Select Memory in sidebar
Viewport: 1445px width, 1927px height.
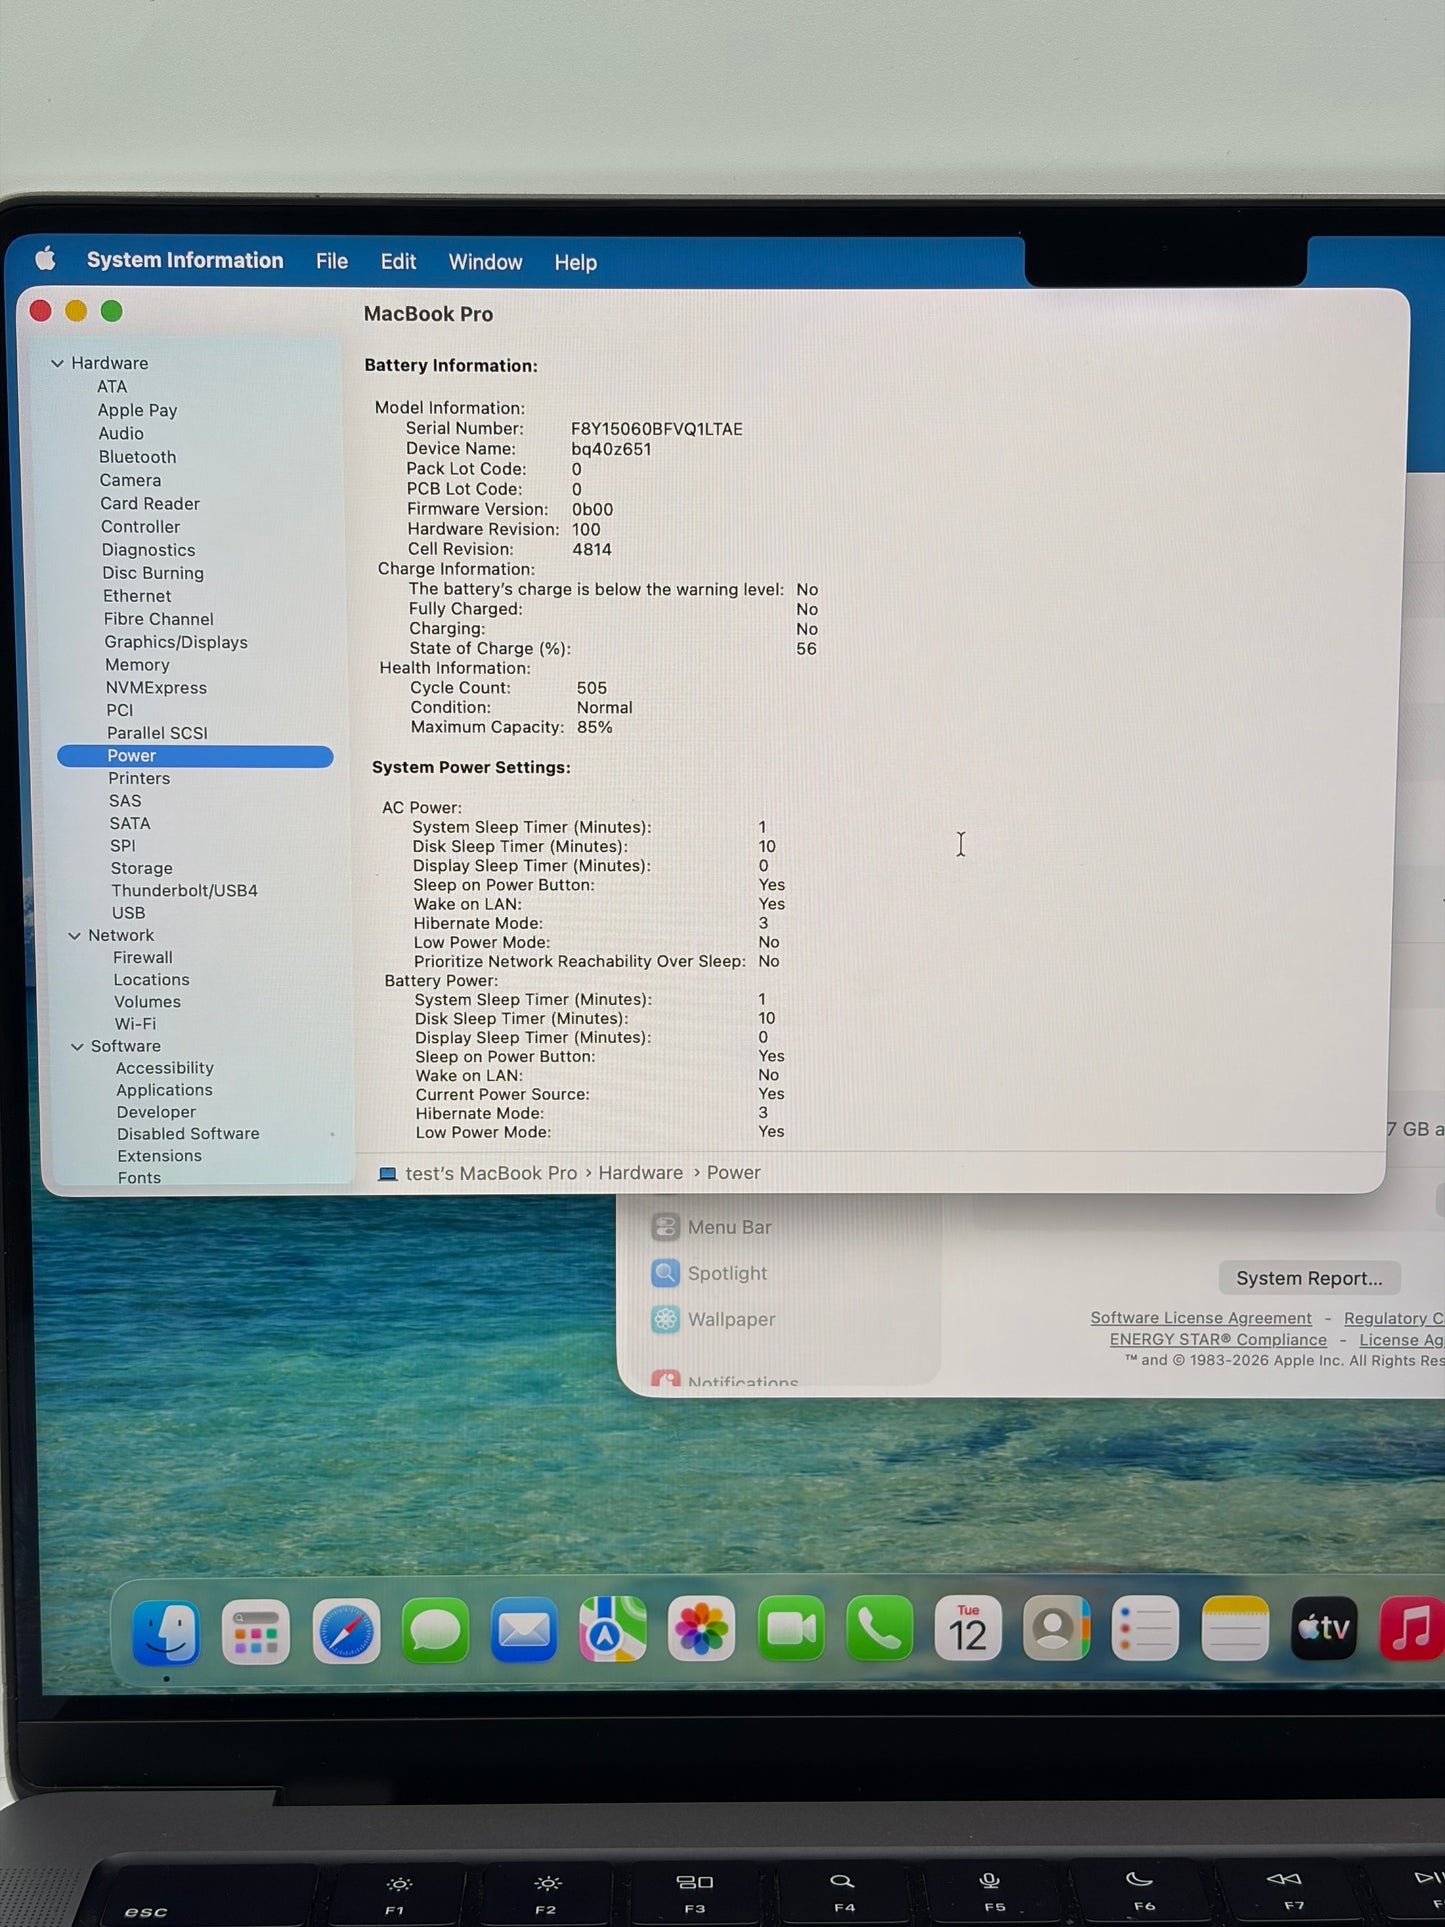pos(137,665)
